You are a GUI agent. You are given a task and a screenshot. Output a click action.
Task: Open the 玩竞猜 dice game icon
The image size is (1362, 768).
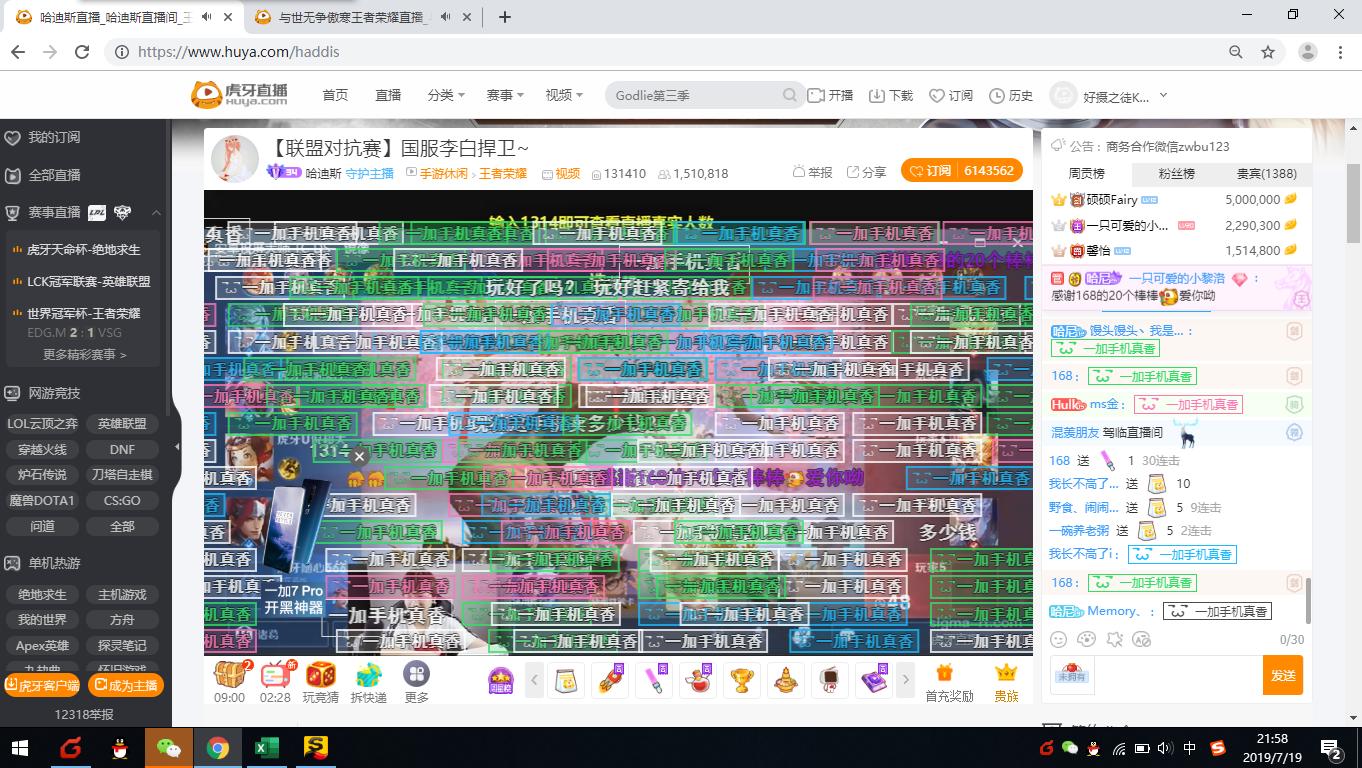[322, 677]
